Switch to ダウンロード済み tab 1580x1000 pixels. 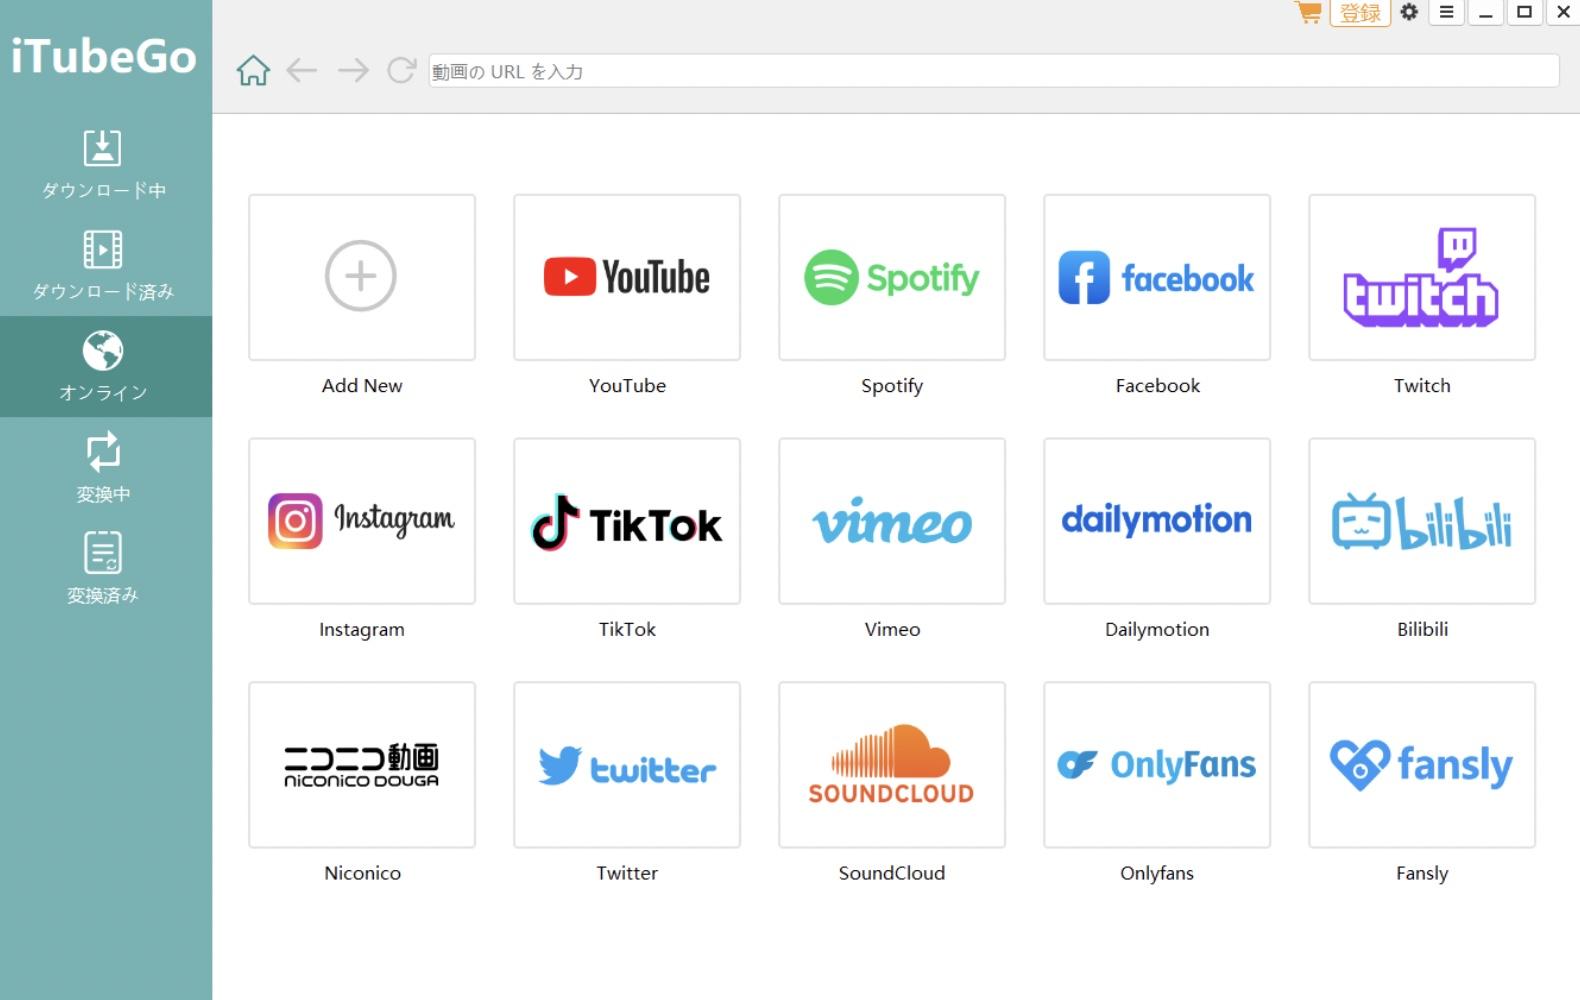click(x=103, y=265)
